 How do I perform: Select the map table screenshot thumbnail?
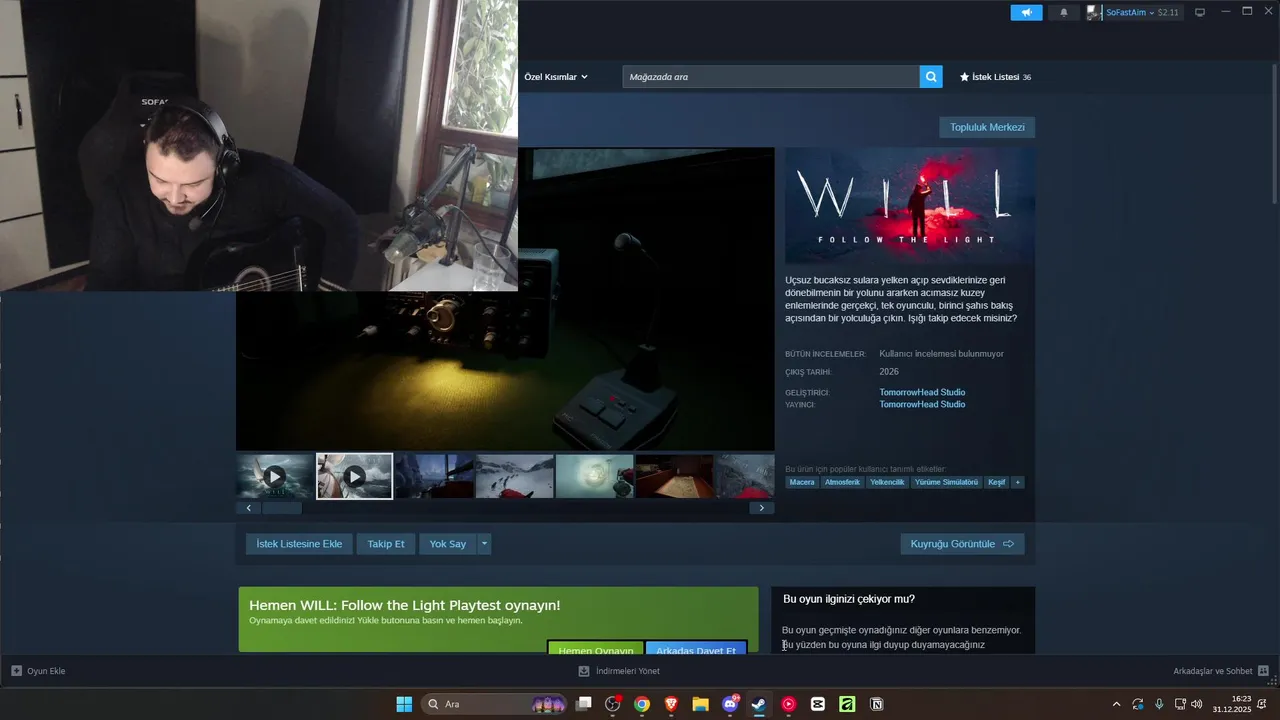click(675, 476)
